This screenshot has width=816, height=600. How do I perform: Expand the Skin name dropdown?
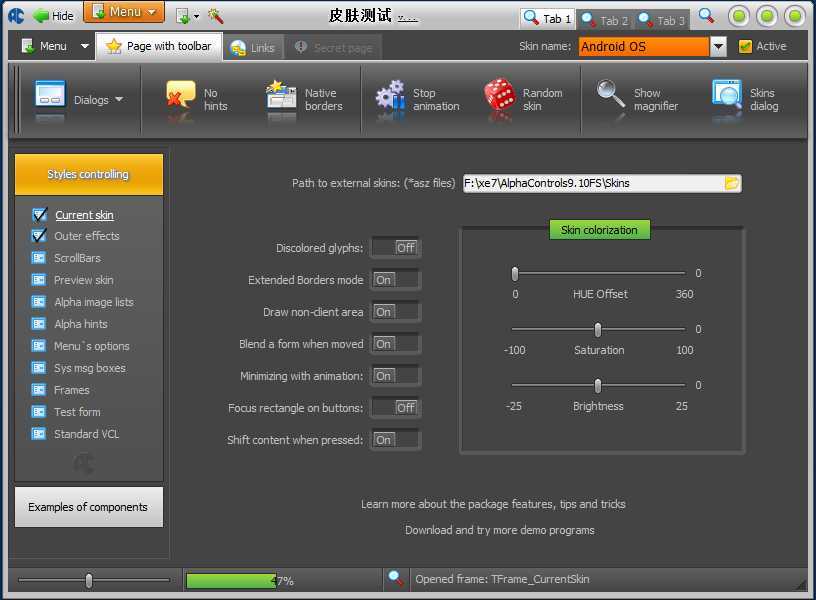(x=718, y=47)
